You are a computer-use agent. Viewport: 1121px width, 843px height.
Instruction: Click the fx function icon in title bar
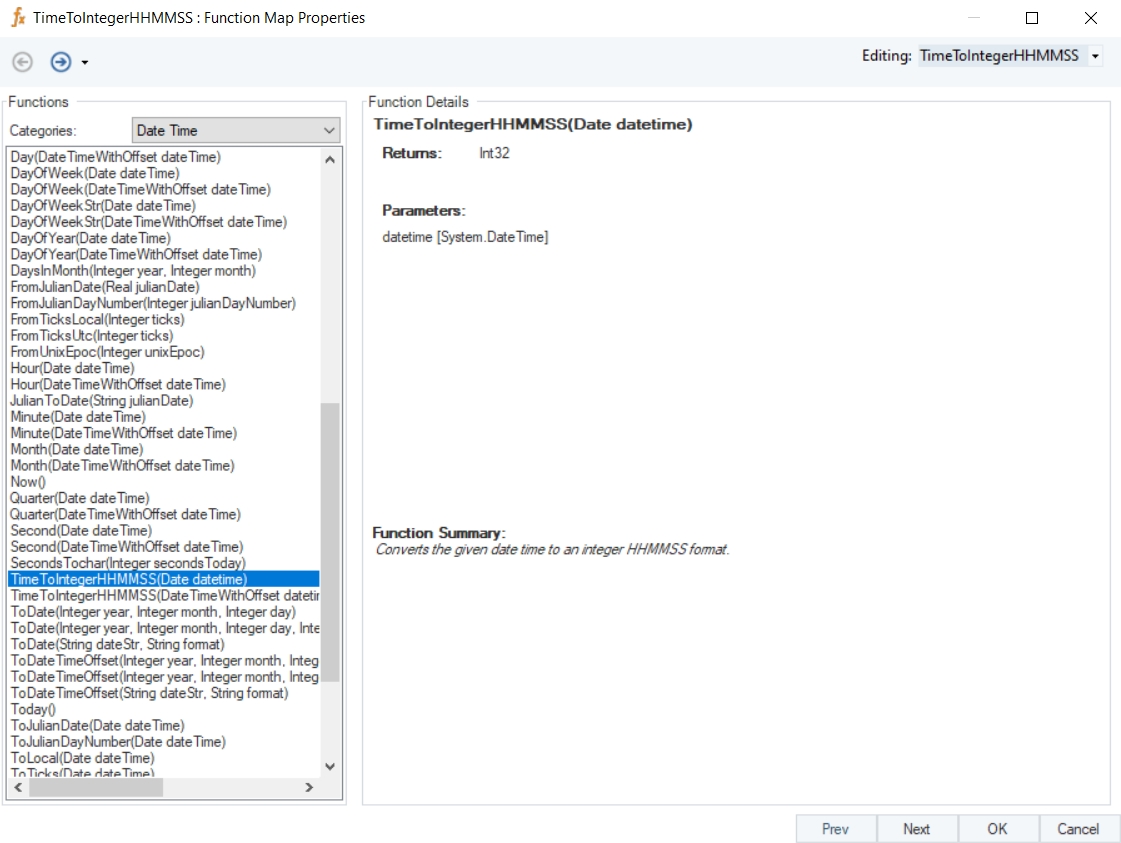tap(17, 18)
